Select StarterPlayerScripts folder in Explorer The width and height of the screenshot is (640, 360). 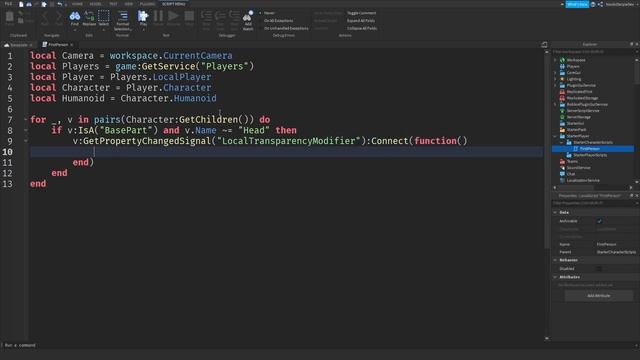tap(589, 155)
